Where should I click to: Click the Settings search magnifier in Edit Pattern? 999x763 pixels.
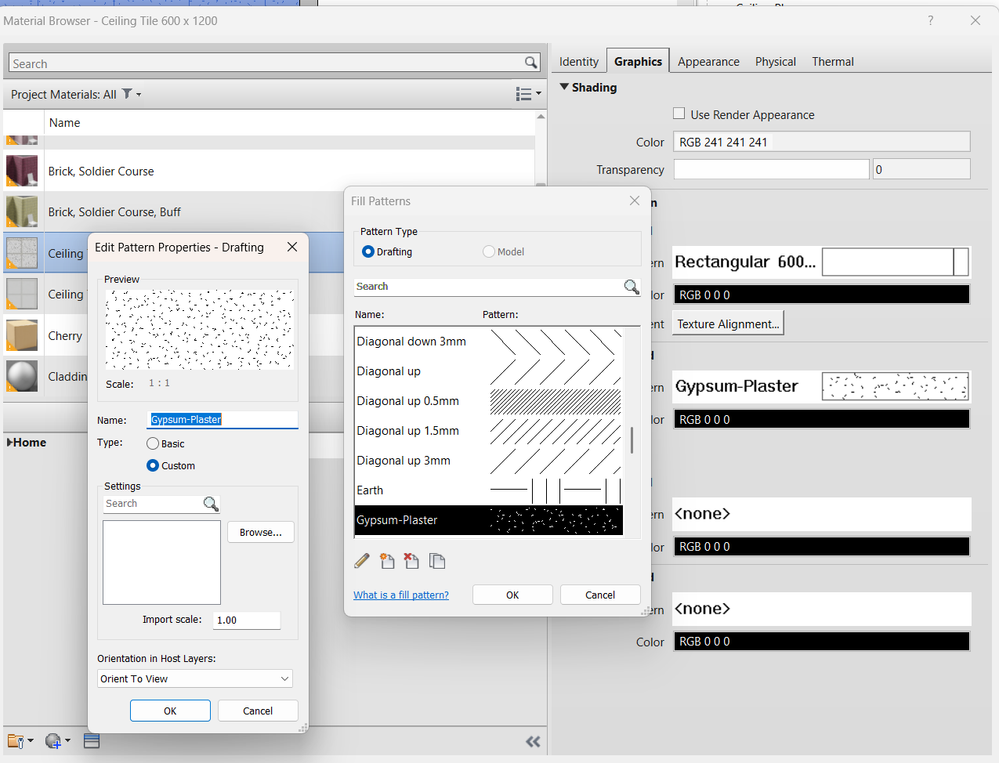(211, 504)
